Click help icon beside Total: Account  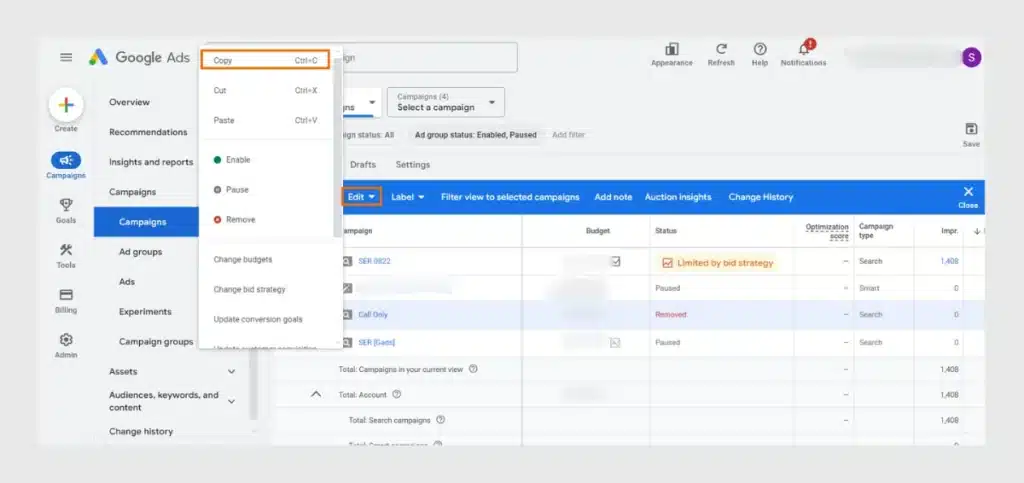click(396, 394)
